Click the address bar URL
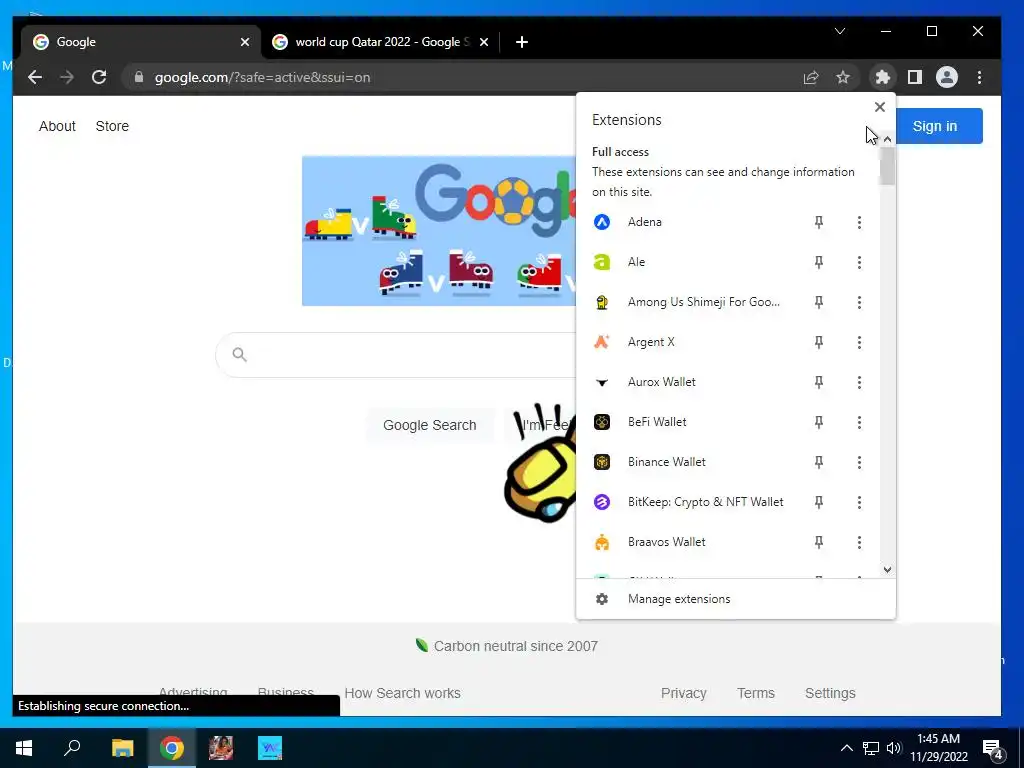The image size is (1024, 768). point(263,77)
